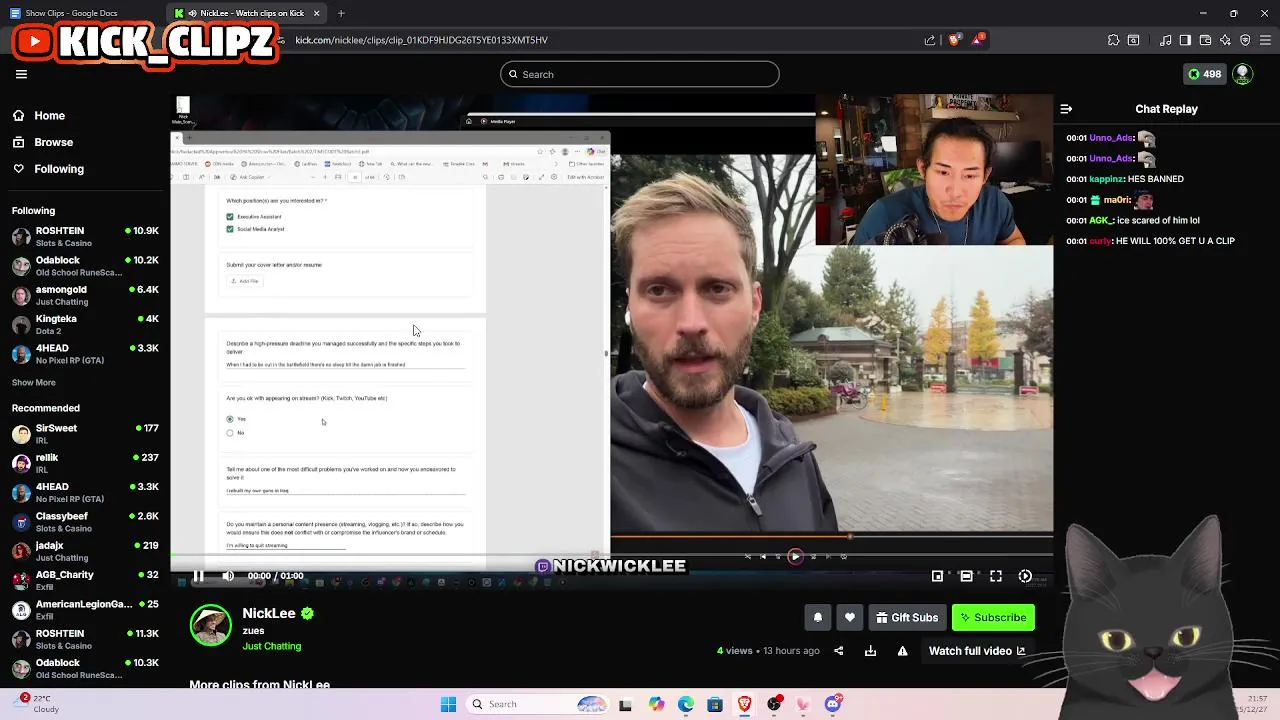The image size is (1280, 720).
Task: Open NickLee channel name link
Action: (269, 613)
